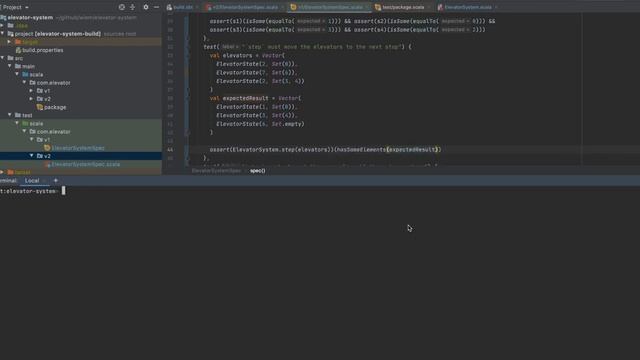Select the Local terminal tab
The width and height of the screenshot is (640, 360).
click(32, 180)
